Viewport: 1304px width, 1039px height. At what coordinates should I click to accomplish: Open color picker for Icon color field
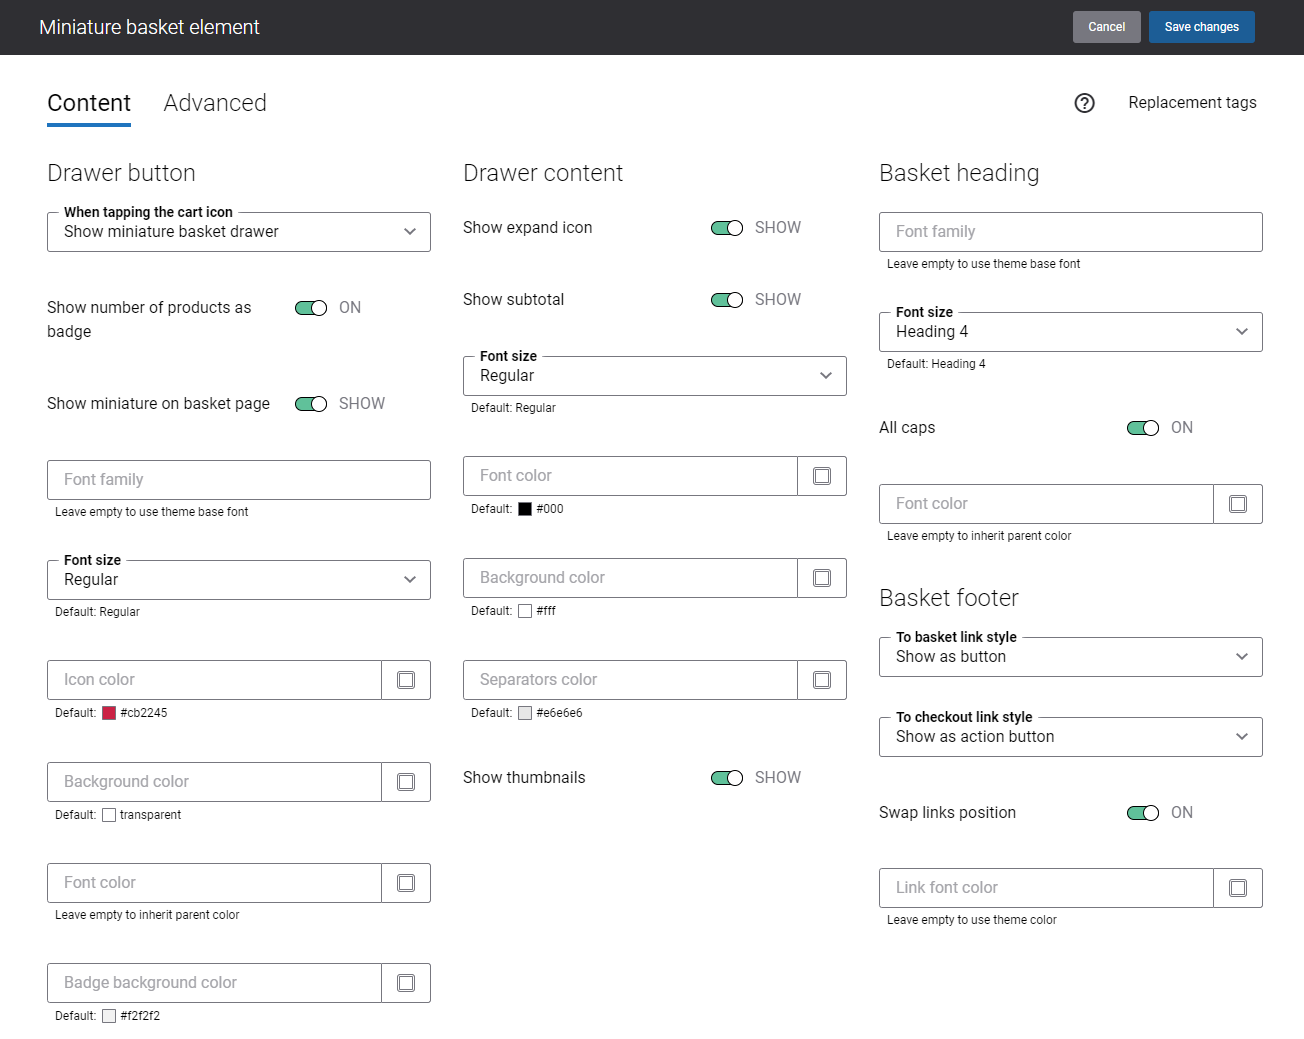[406, 680]
